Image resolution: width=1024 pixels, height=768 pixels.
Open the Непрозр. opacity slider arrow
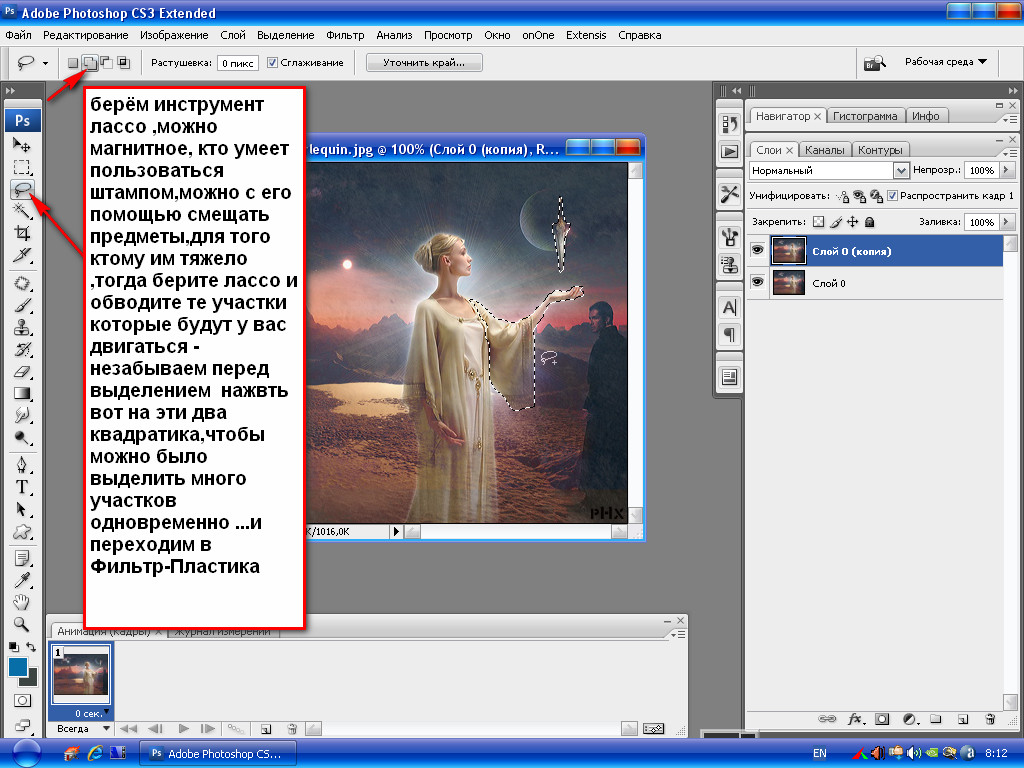click(x=1006, y=170)
